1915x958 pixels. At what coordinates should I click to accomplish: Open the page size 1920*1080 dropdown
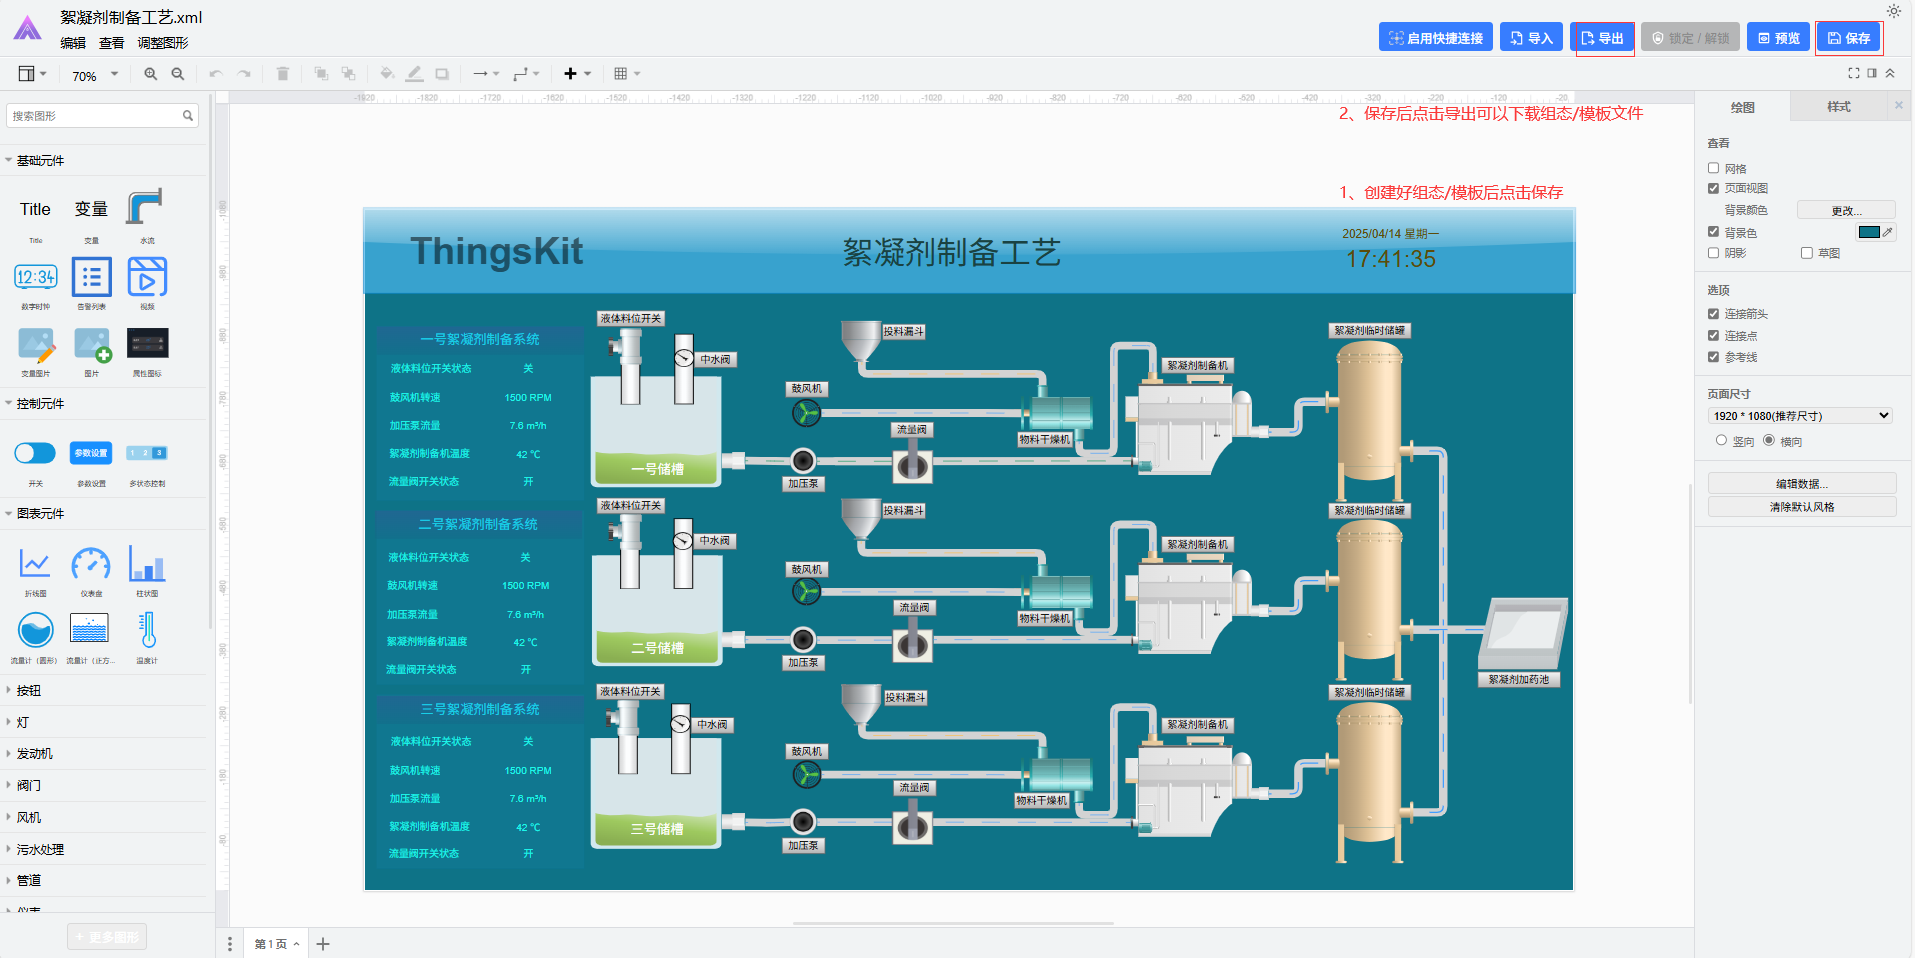tap(1800, 416)
